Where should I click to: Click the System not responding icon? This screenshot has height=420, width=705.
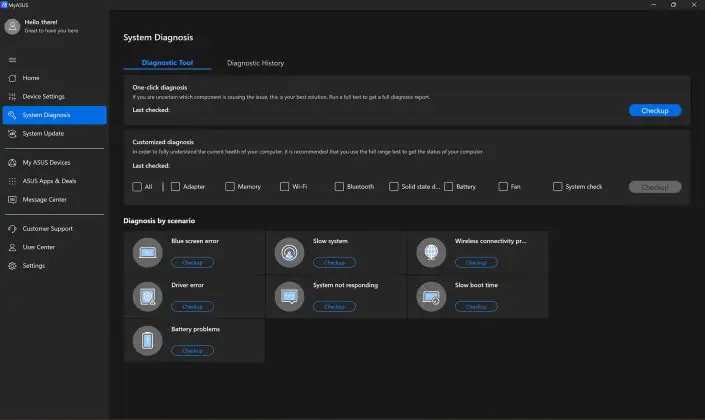click(x=289, y=296)
